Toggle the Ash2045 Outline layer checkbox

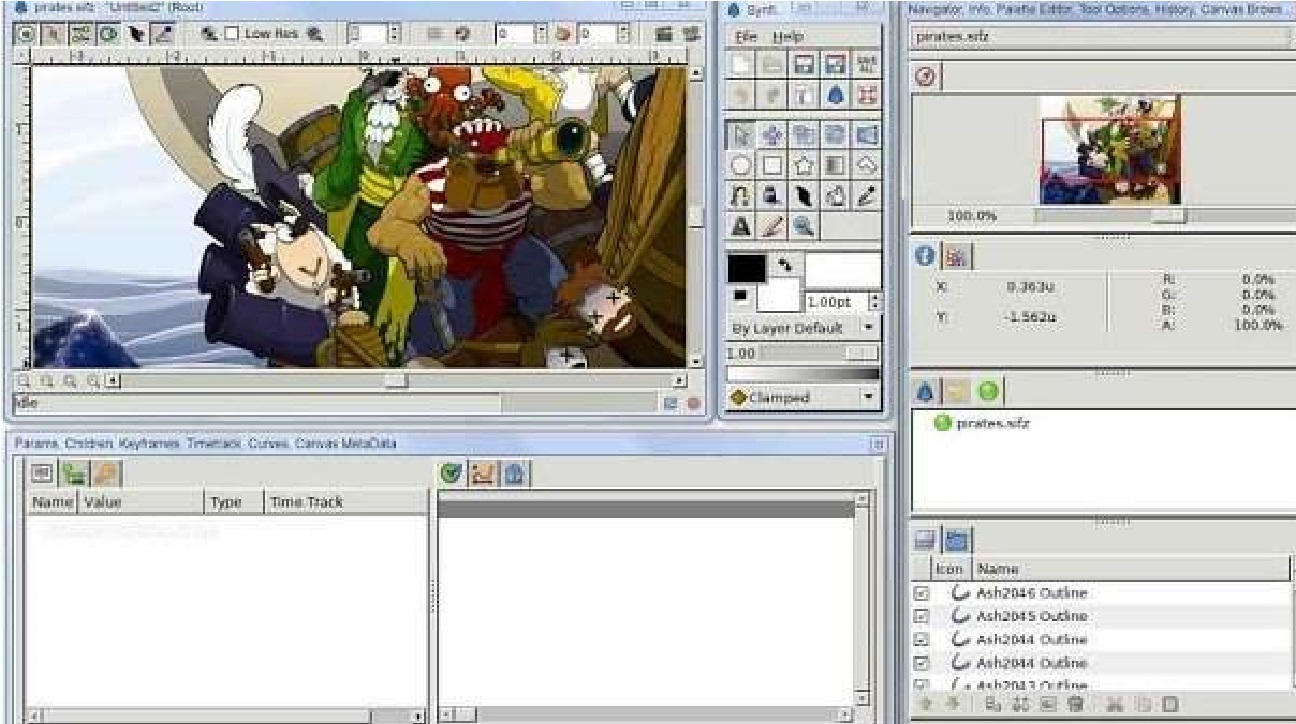tap(922, 616)
